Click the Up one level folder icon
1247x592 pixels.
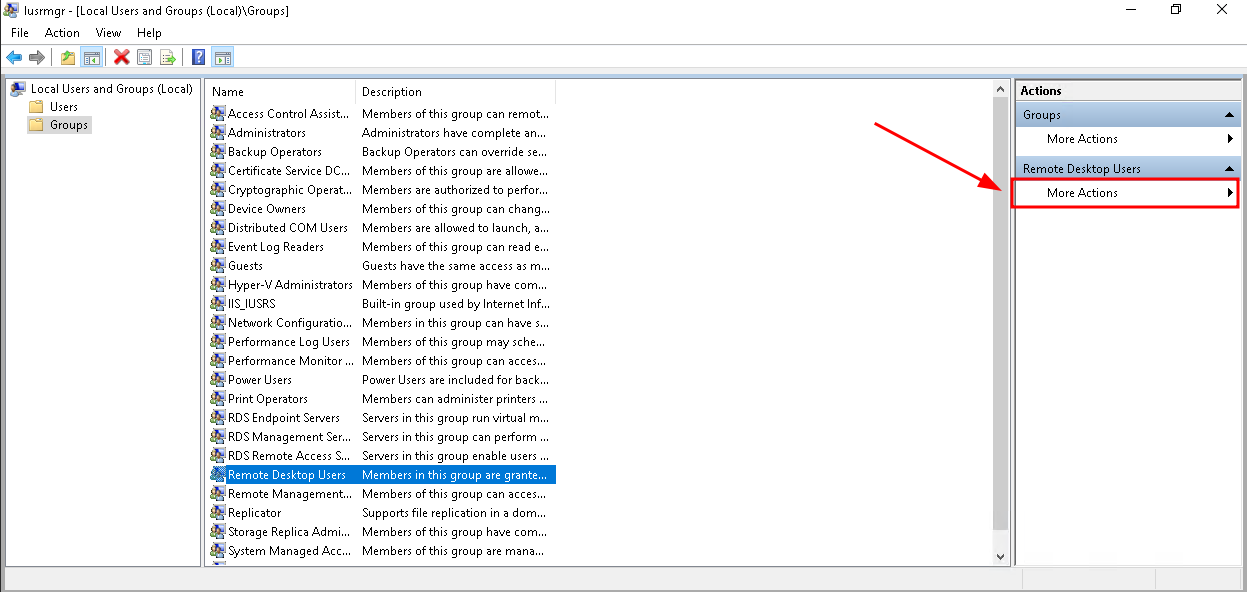pos(68,58)
